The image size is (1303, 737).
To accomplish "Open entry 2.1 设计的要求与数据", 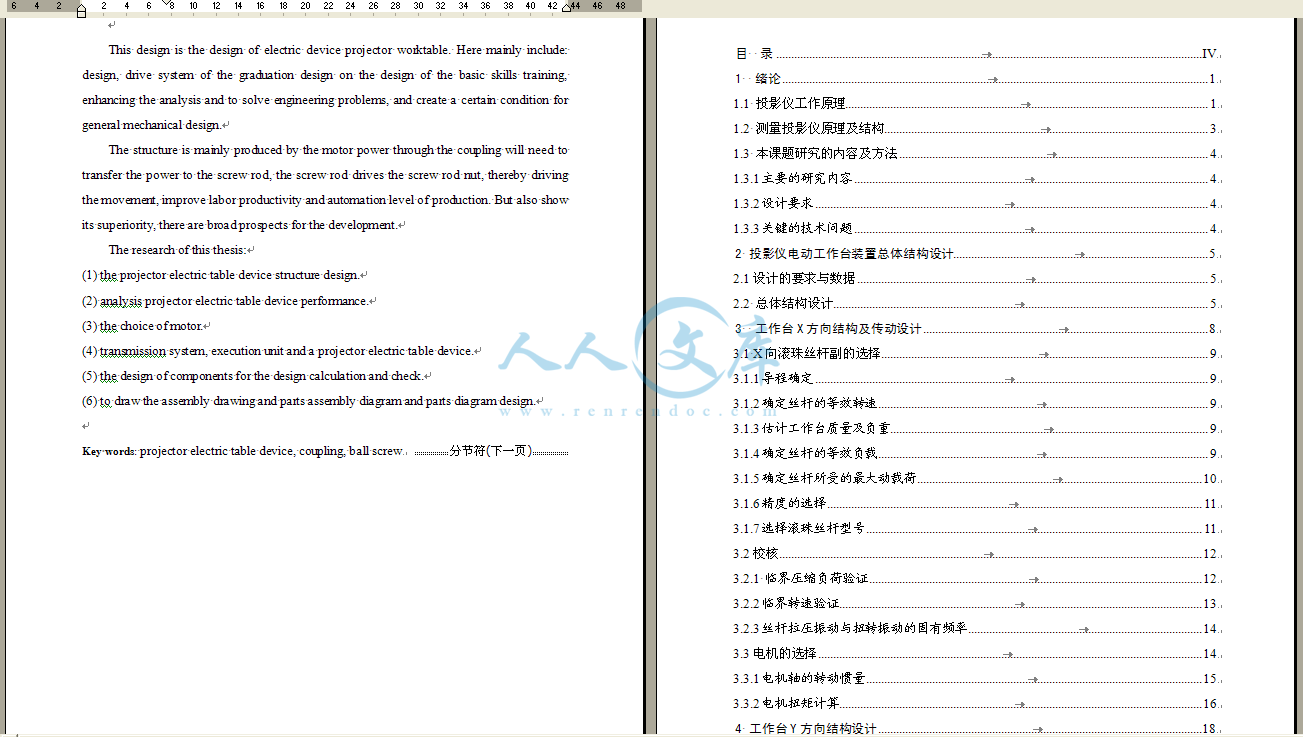I will (977, 279).
